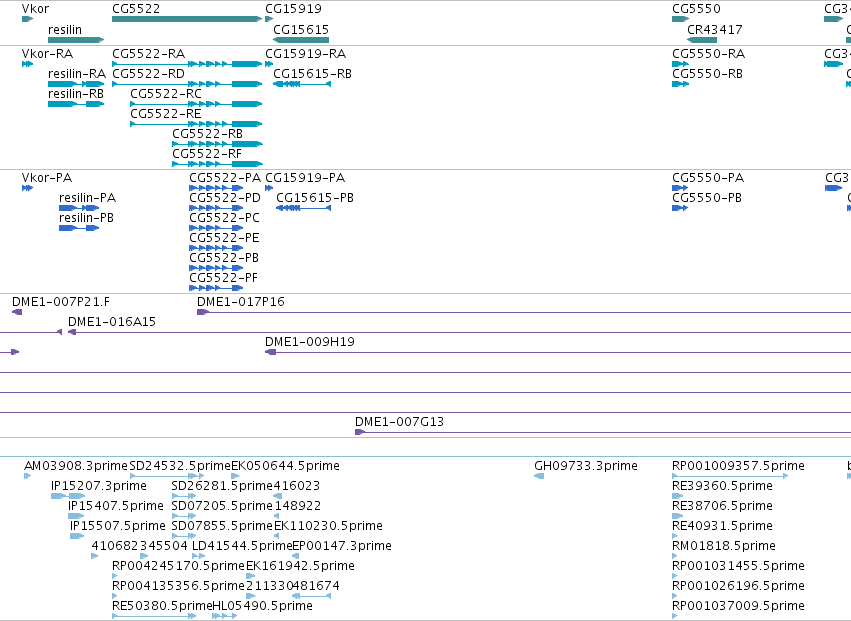The width and height of the screenshot is (851, 621).
Task: Select the CG15615-RB transcript label
Action: [x=313, y=73]
